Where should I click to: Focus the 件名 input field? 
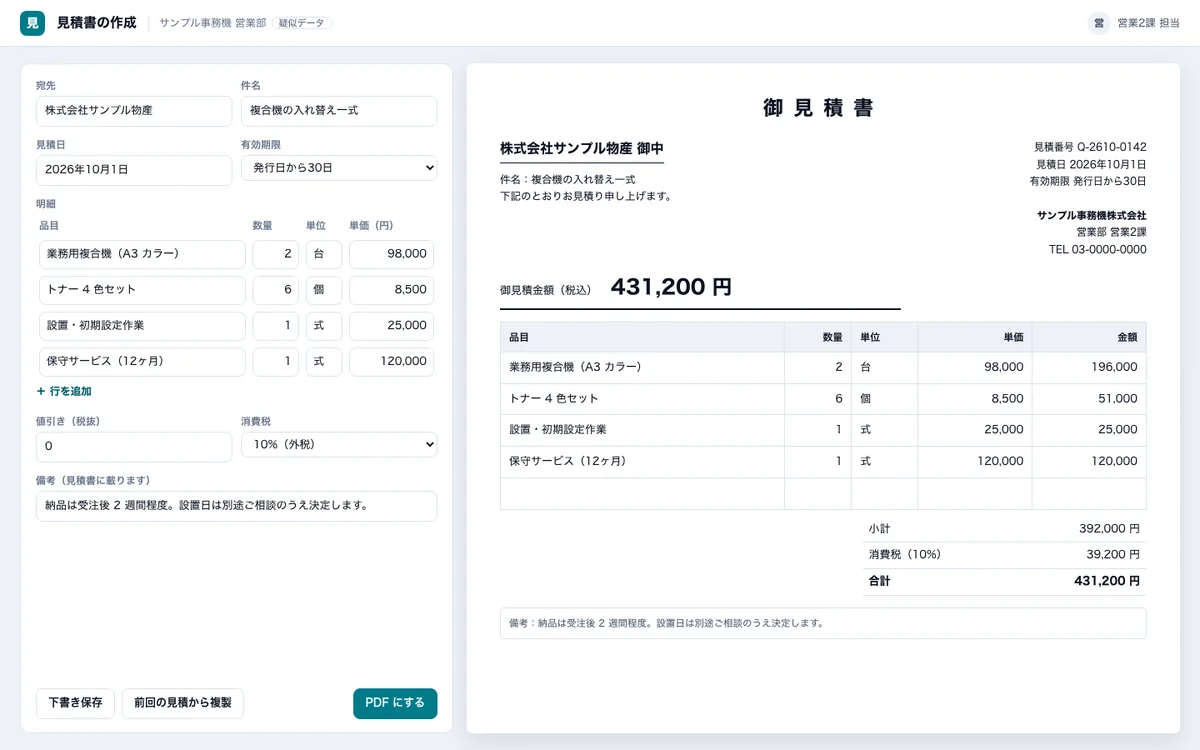click(339, 111)
